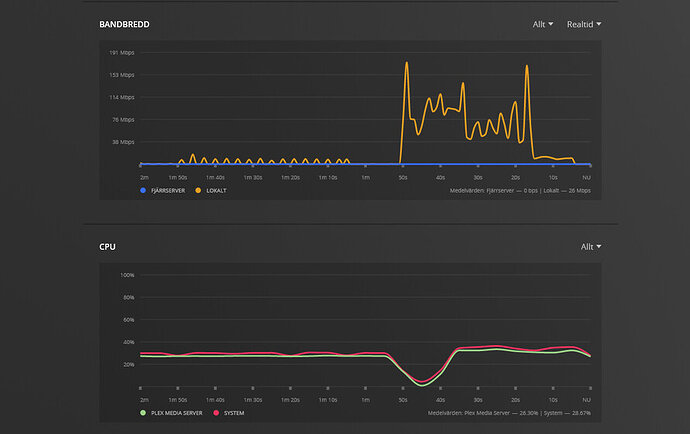This screenshot has height=434, width=690.
Task: Toggle the blue Fjärrserver legend dot
Action: (143, 191)
